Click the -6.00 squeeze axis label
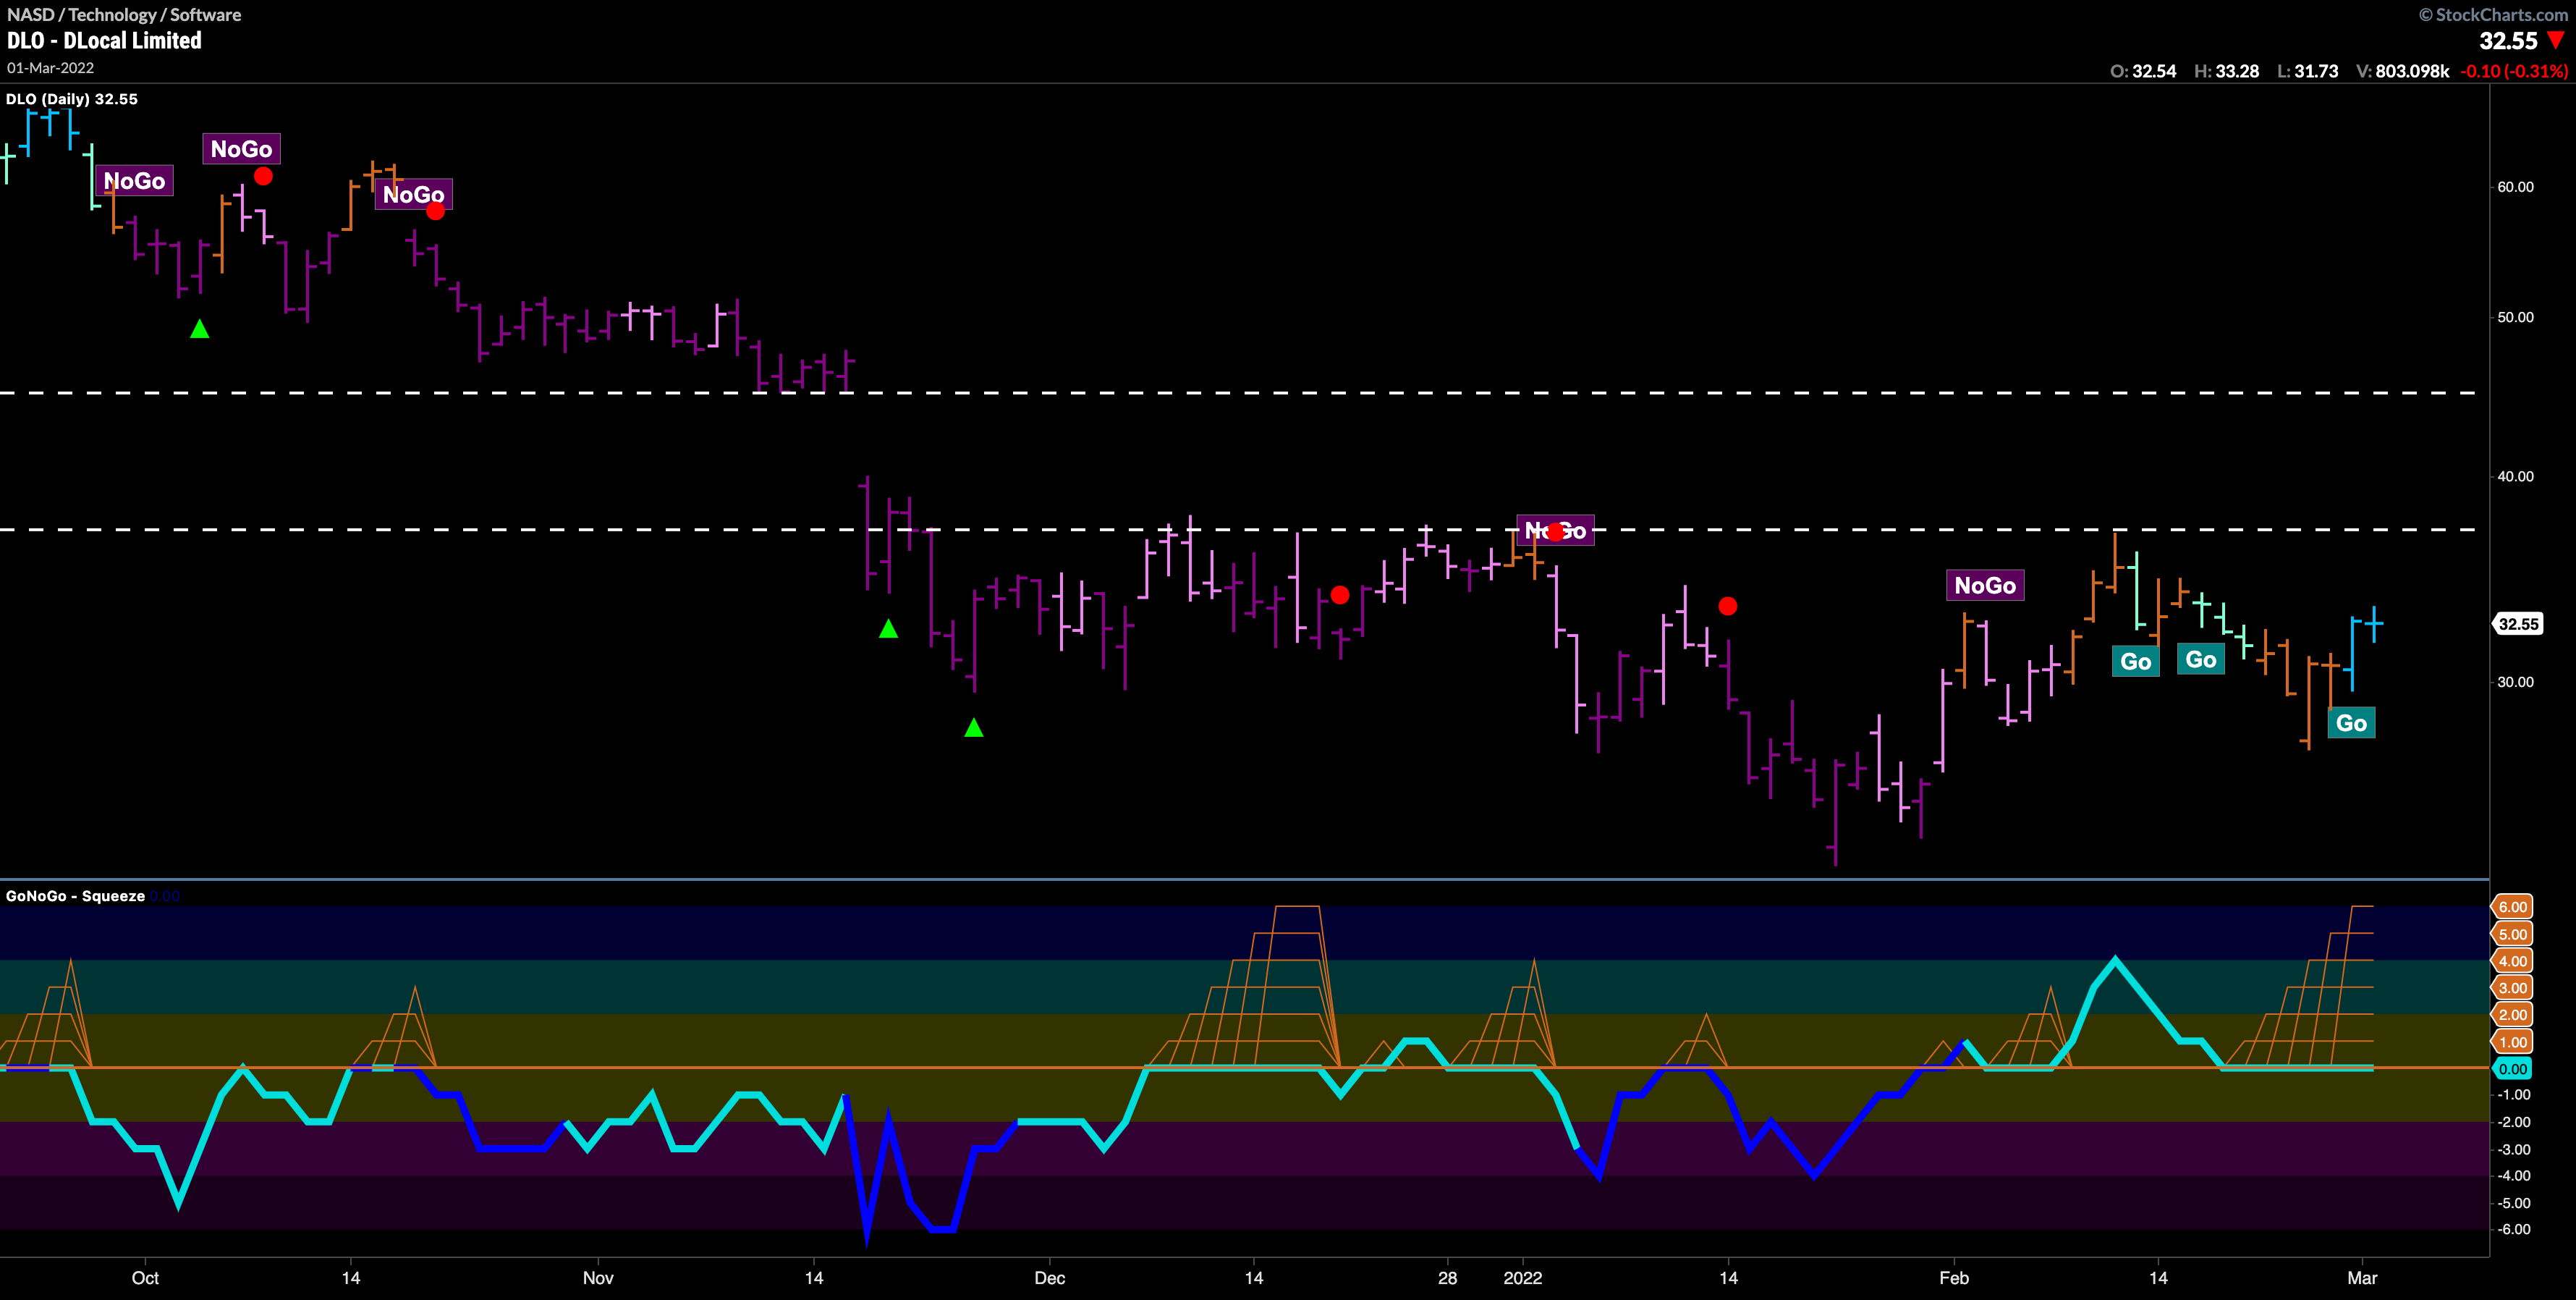The height and width of the screenshot is (1300, 2576). pyautogui.click(x=2513, y=1230)
